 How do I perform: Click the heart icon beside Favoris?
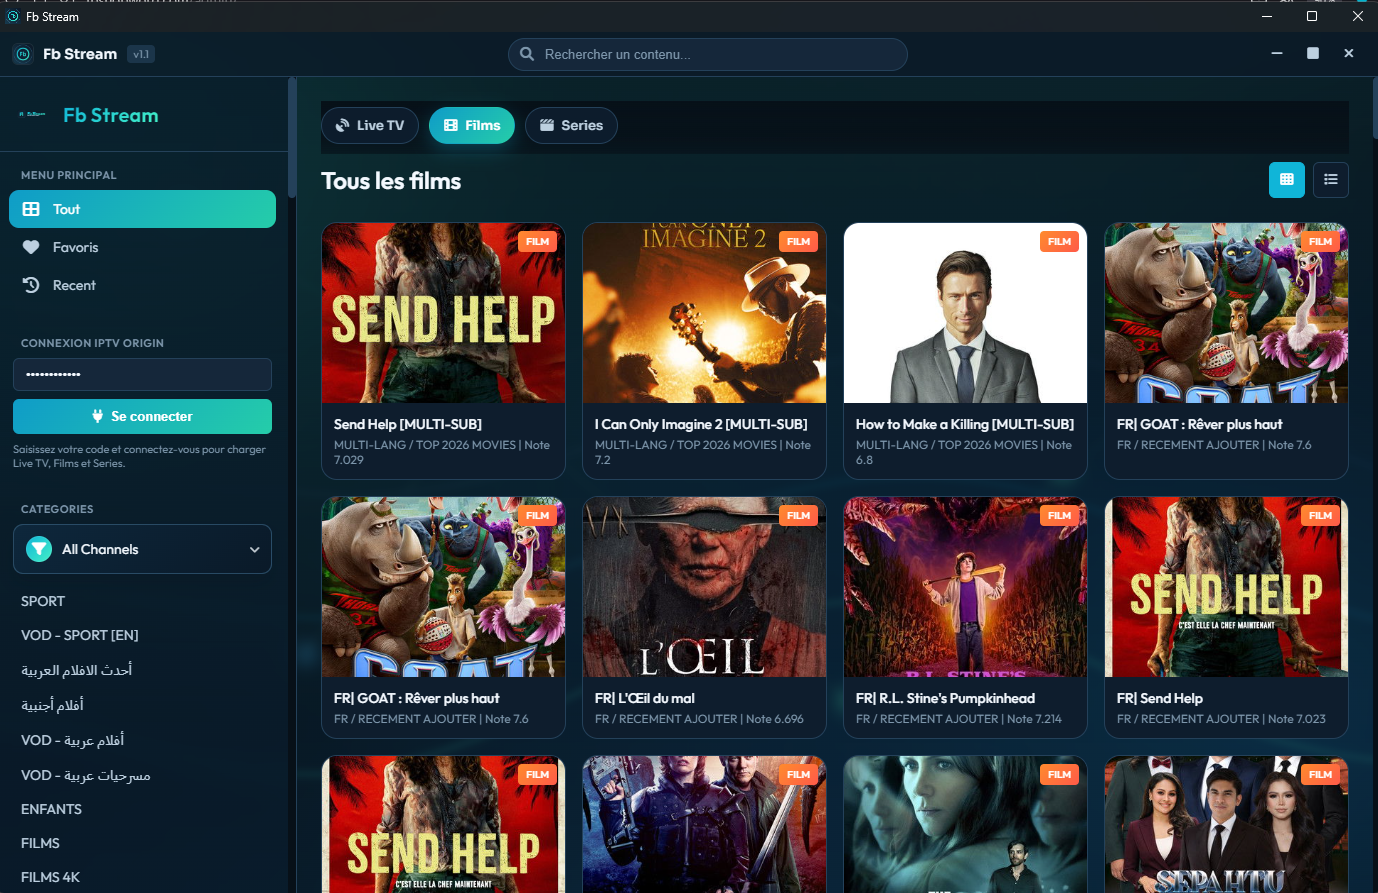[31, 247]
